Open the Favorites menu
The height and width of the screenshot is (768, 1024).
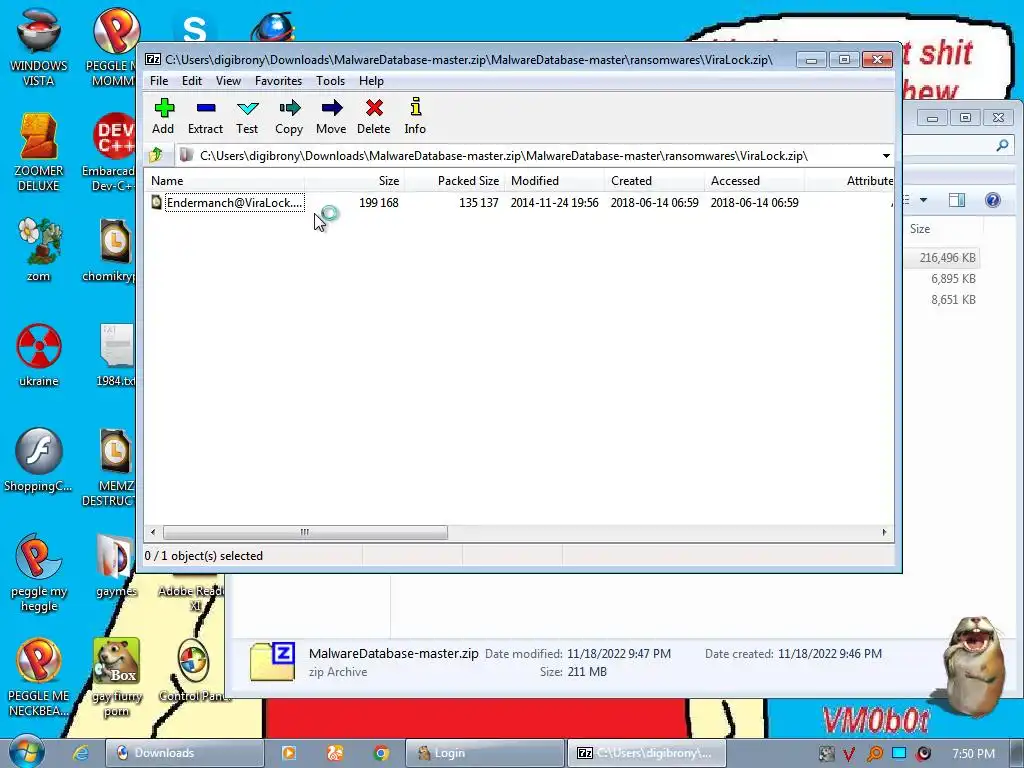point(278,81)
